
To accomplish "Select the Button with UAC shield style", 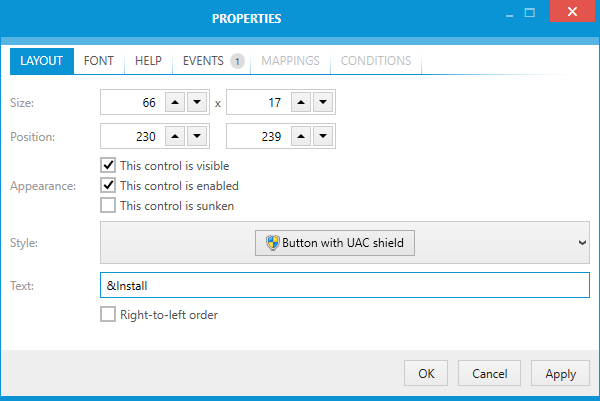I will click(334, 242).
